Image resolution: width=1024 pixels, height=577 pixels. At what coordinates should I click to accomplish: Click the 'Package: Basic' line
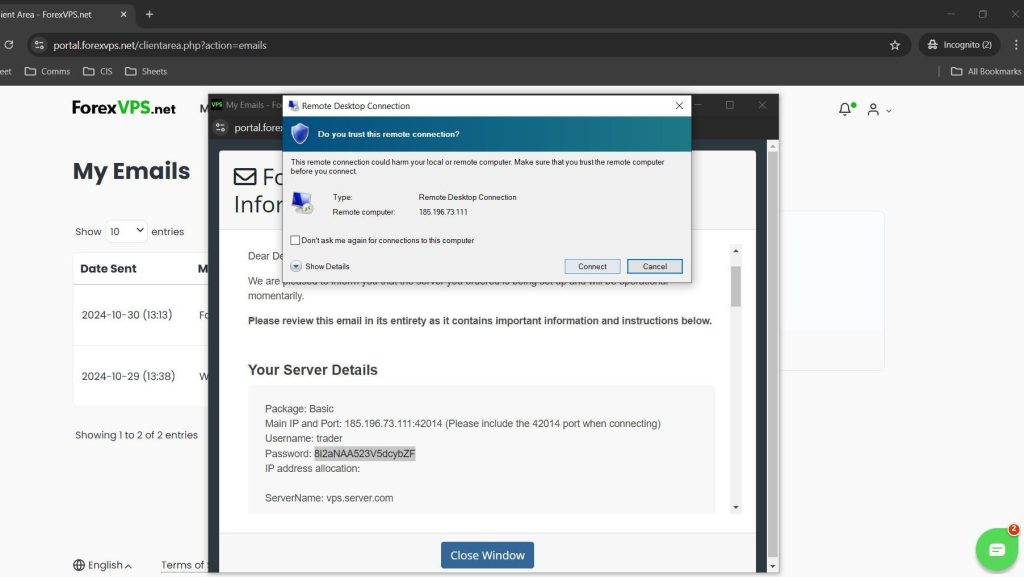299,408
